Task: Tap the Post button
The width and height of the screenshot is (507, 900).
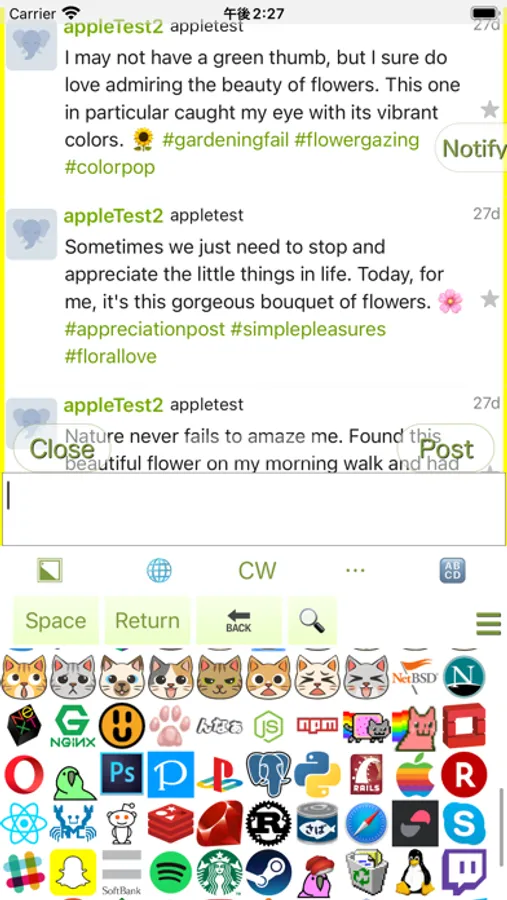Action: pos(446,449)
